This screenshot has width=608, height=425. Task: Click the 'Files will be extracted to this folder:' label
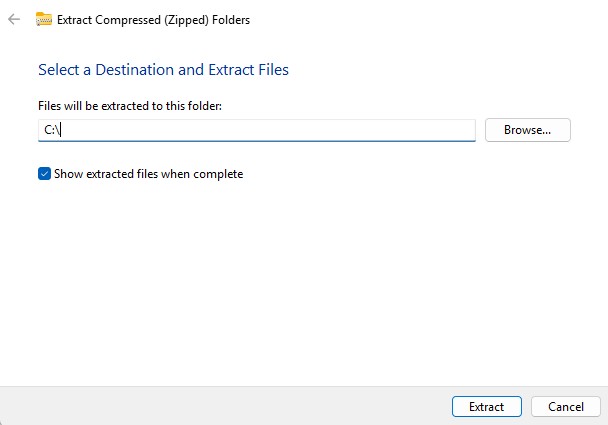pyautogui.click(x=130, y=106)
